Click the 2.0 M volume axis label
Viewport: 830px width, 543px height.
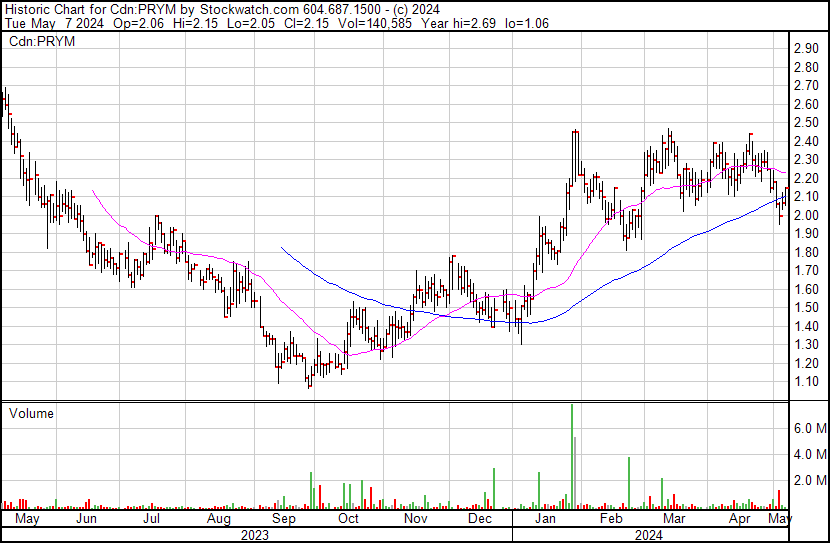point(809,480)
